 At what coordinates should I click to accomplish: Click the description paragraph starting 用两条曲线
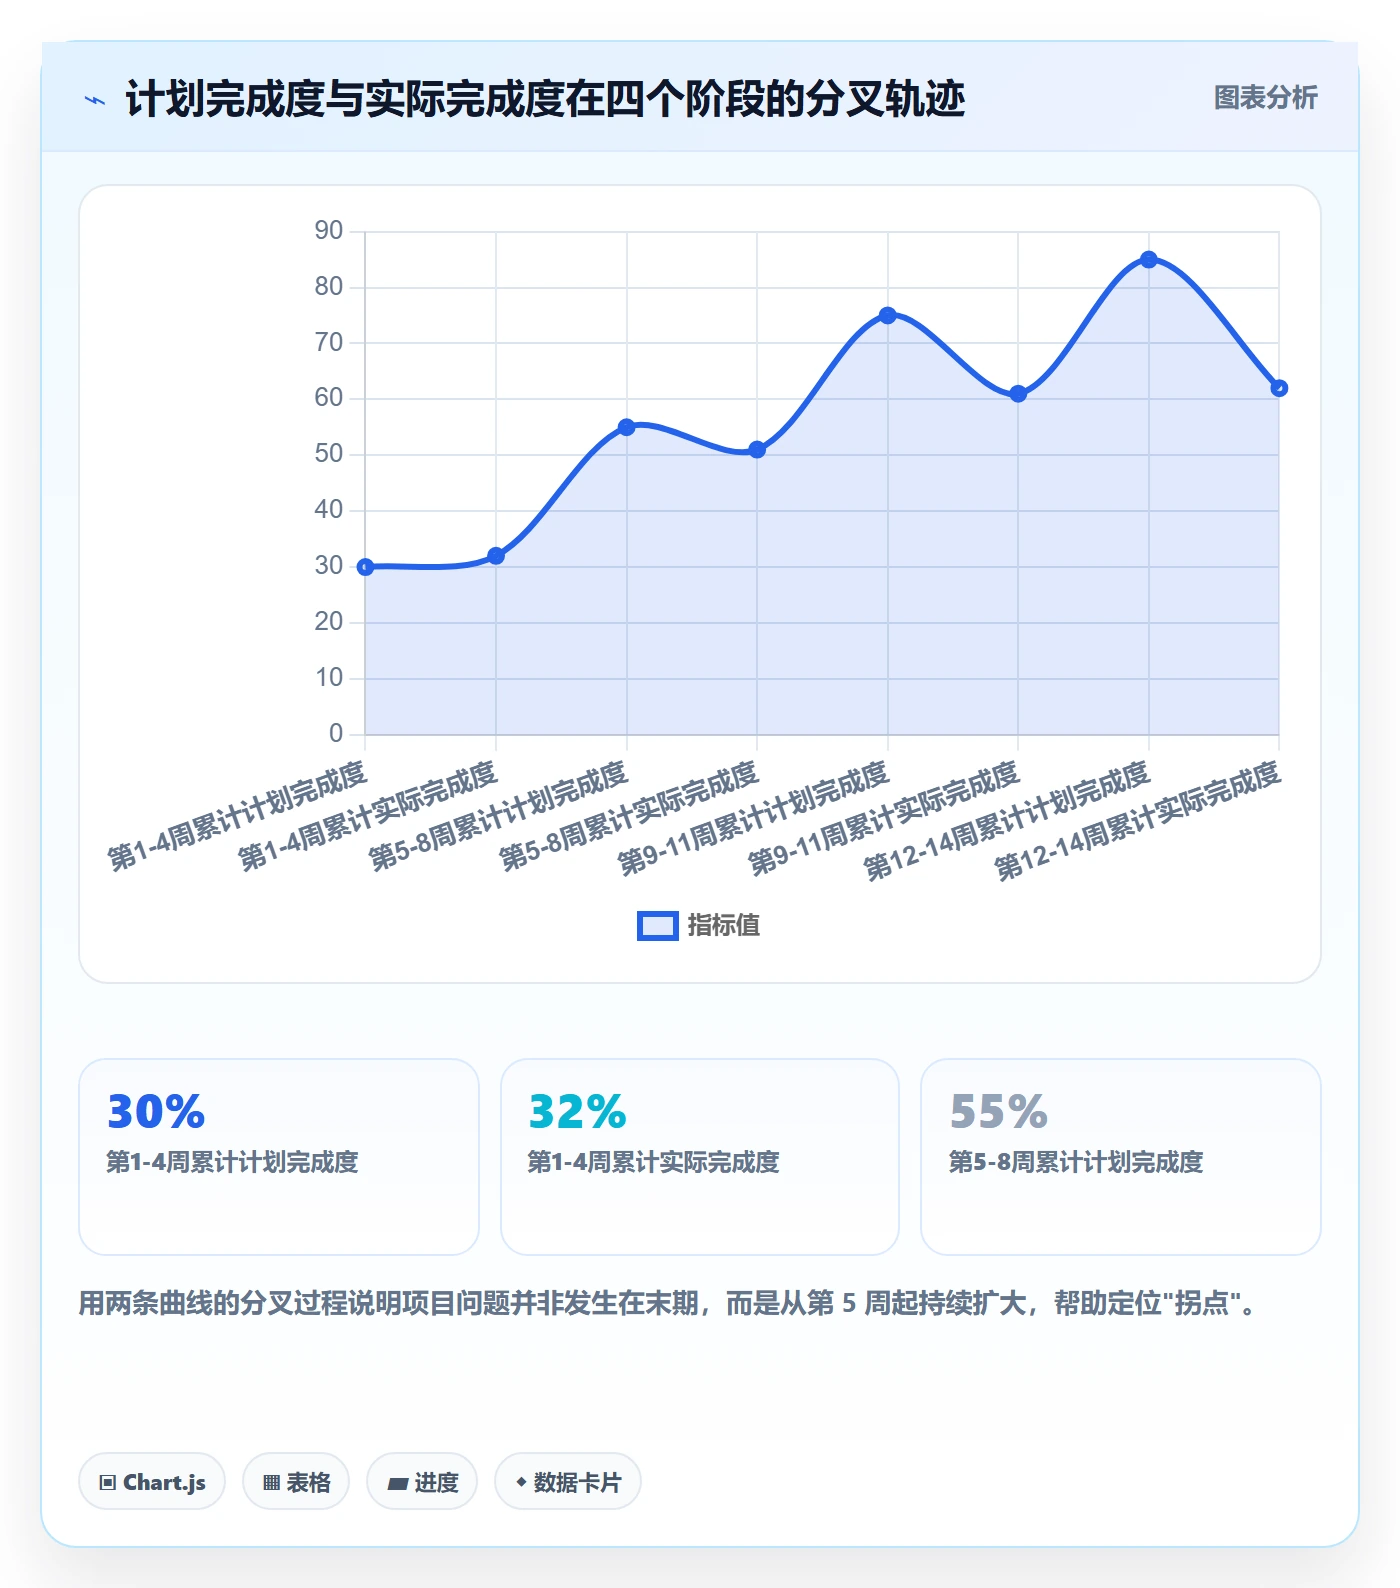[x=670, y=1304]
